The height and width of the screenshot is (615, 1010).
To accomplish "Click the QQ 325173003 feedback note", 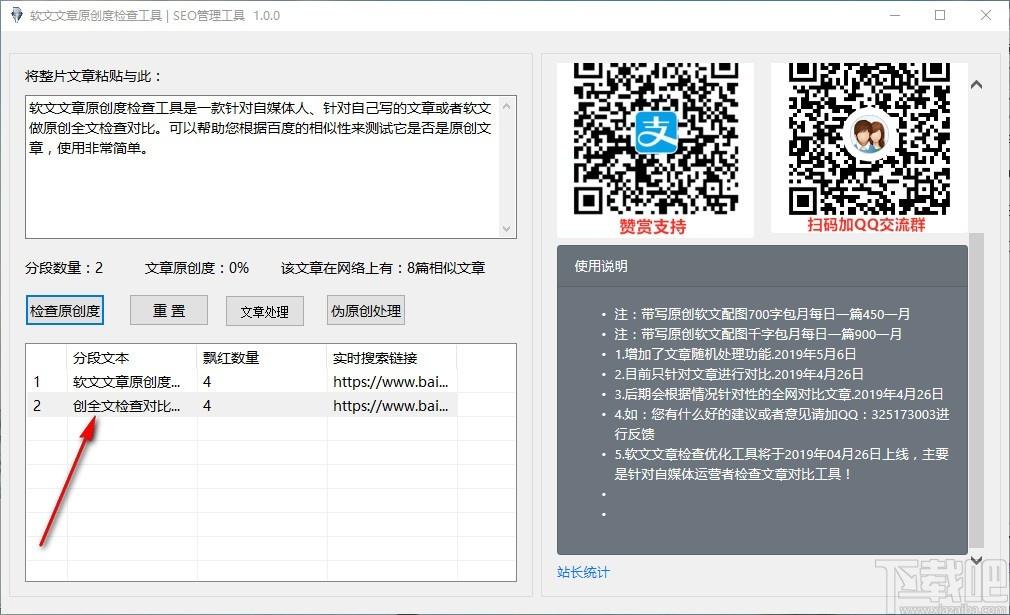I will [x=781, y=424].
